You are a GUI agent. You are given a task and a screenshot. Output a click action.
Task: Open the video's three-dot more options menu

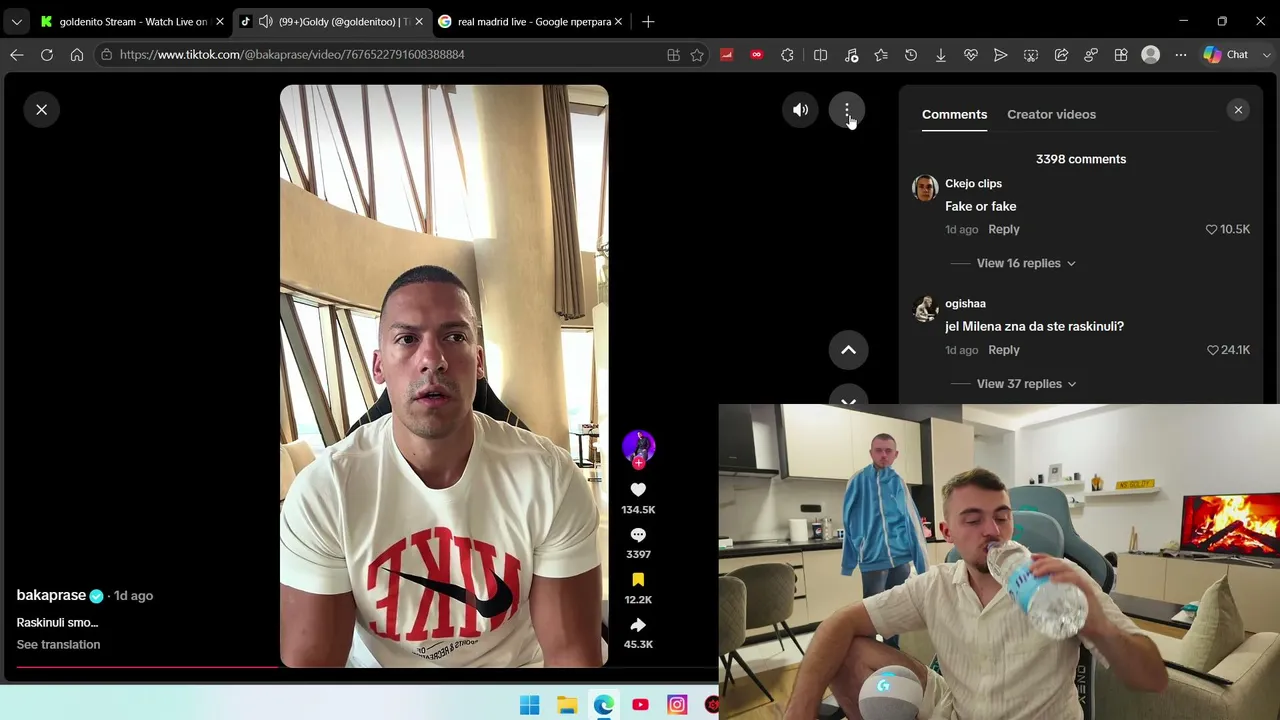pos(847,110)
